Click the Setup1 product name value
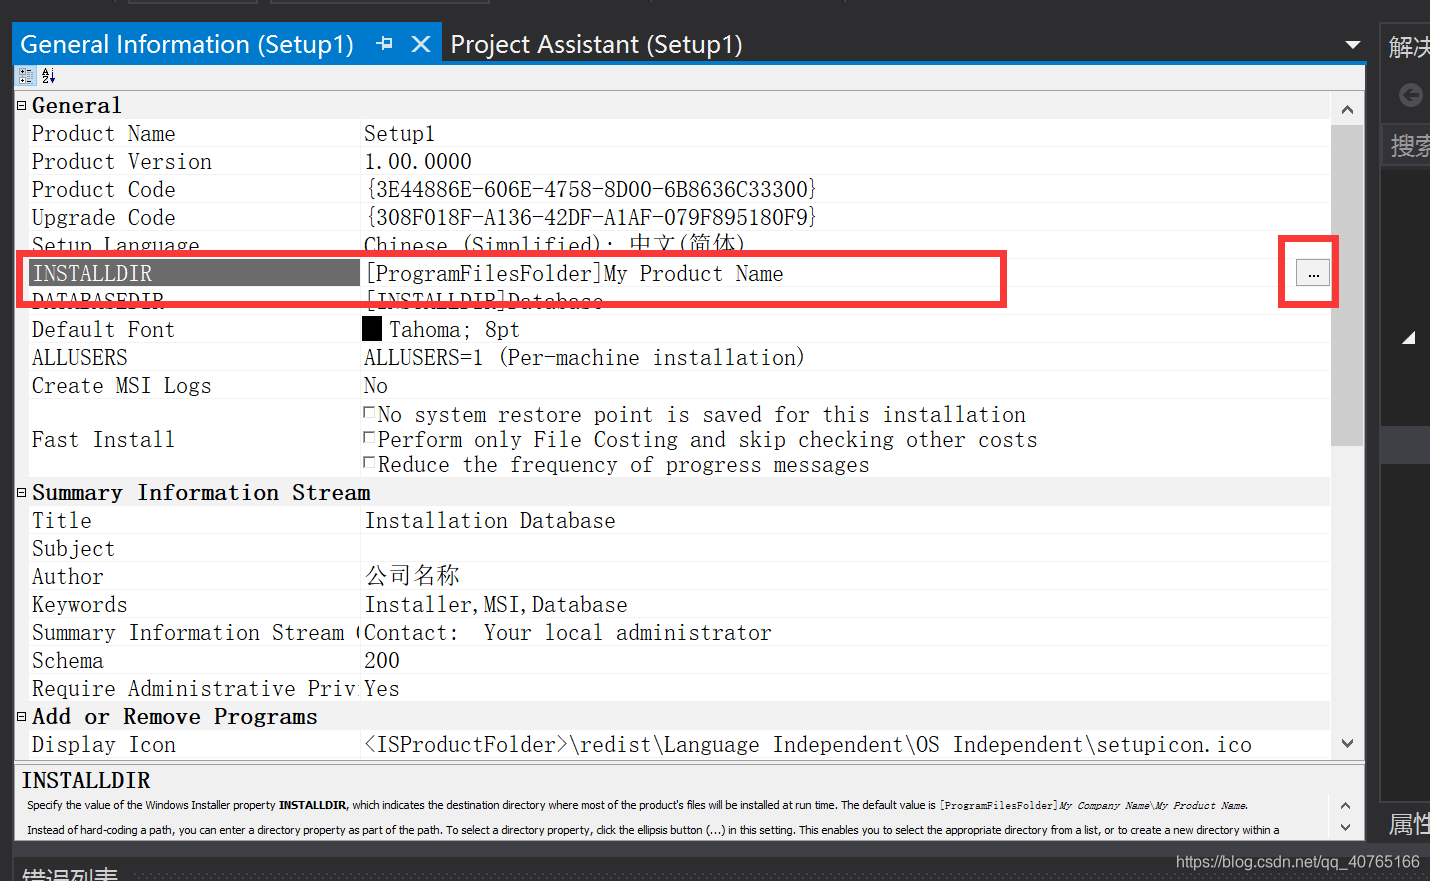 399,134
